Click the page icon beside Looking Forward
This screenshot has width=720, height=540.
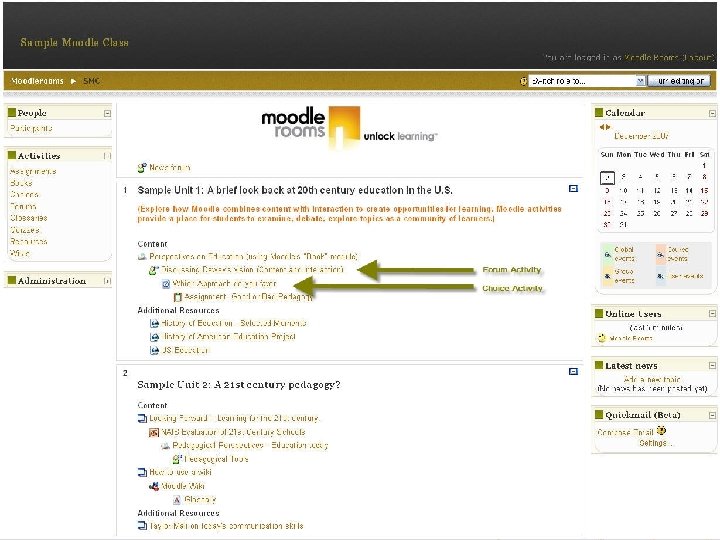[x=142, y=418]
